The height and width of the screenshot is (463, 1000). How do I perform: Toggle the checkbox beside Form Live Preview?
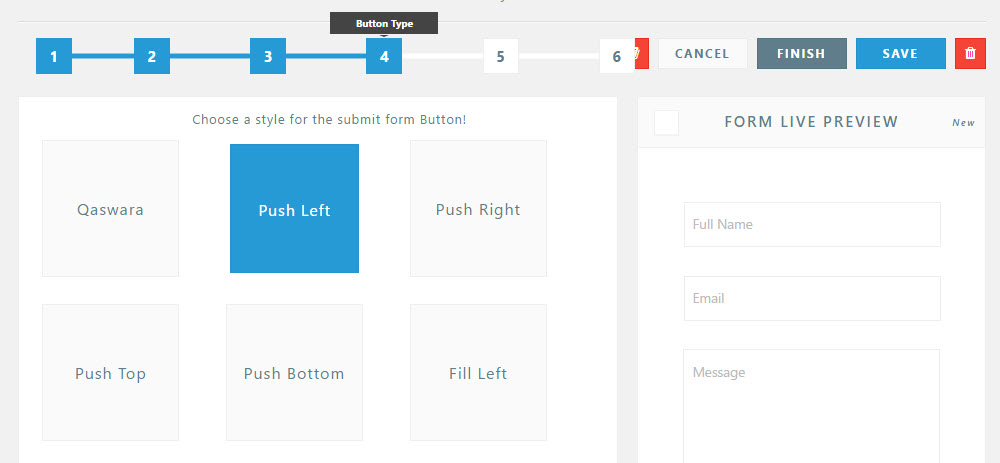tap(666, 122)
